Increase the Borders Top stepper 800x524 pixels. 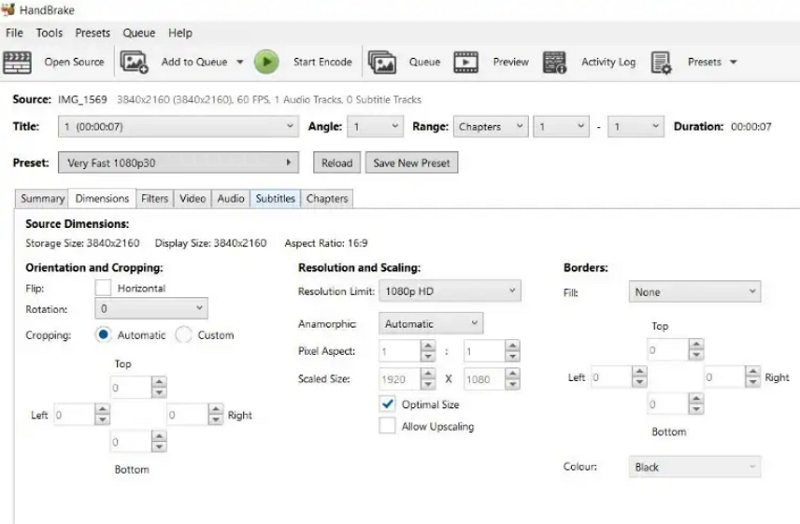[696, 344]
